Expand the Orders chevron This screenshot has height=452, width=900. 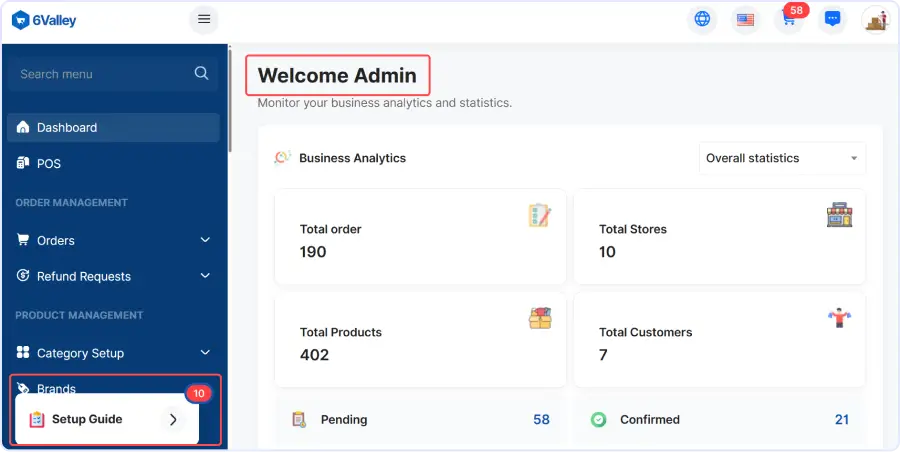(x=205, y=239)
